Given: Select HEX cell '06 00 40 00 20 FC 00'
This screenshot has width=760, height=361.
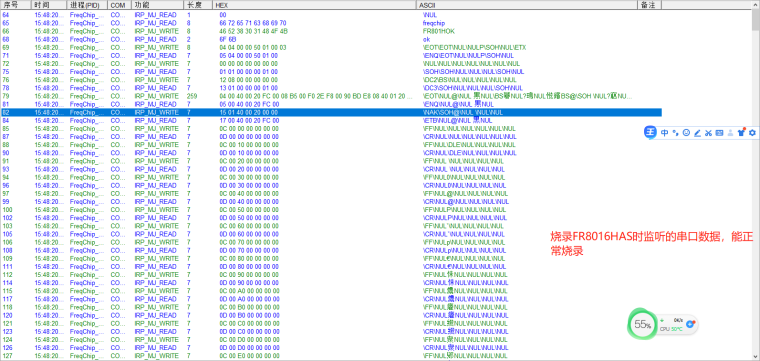Looking at the screenshot, I should coord(249,104).
